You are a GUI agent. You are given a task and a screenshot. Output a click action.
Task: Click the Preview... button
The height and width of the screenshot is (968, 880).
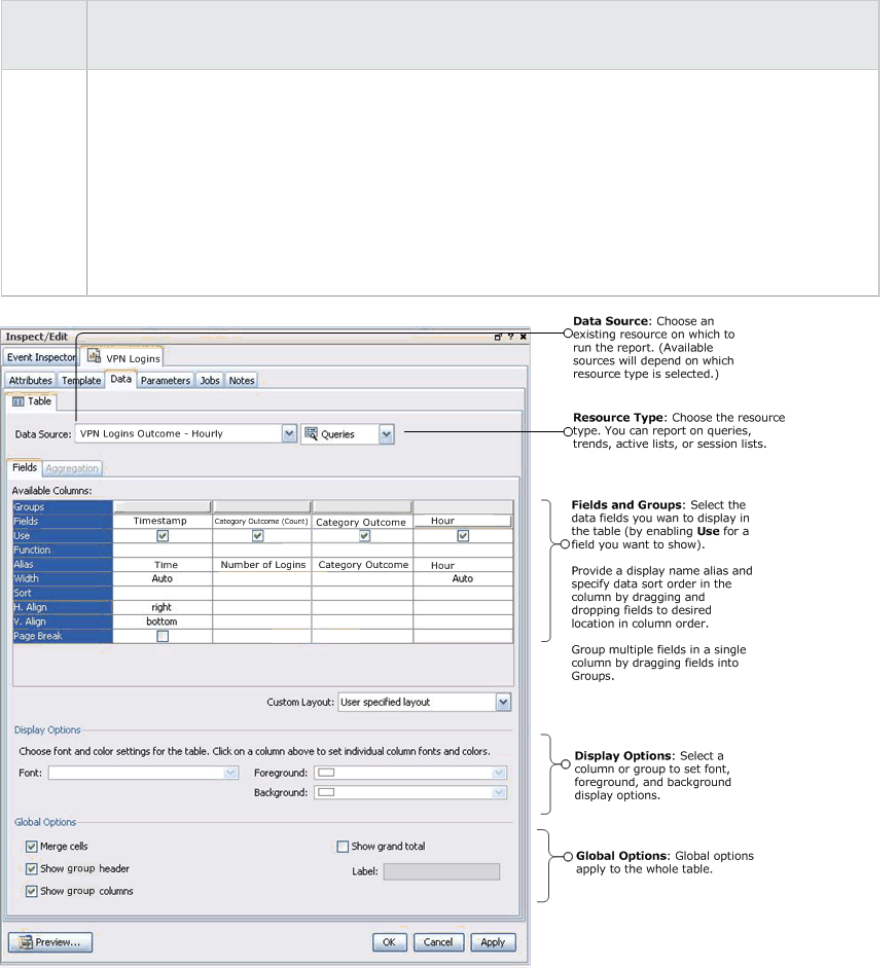[x=50, y=942]
